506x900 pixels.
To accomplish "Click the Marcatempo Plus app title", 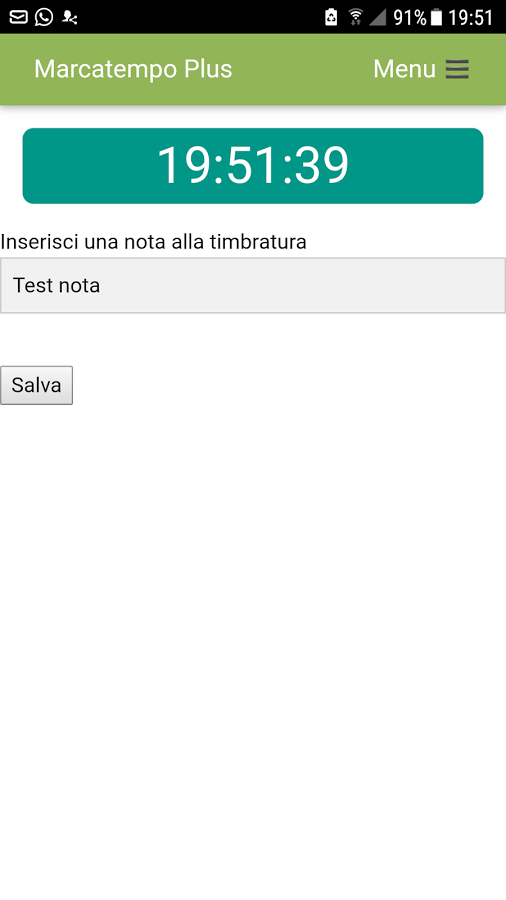I will 133,69.
